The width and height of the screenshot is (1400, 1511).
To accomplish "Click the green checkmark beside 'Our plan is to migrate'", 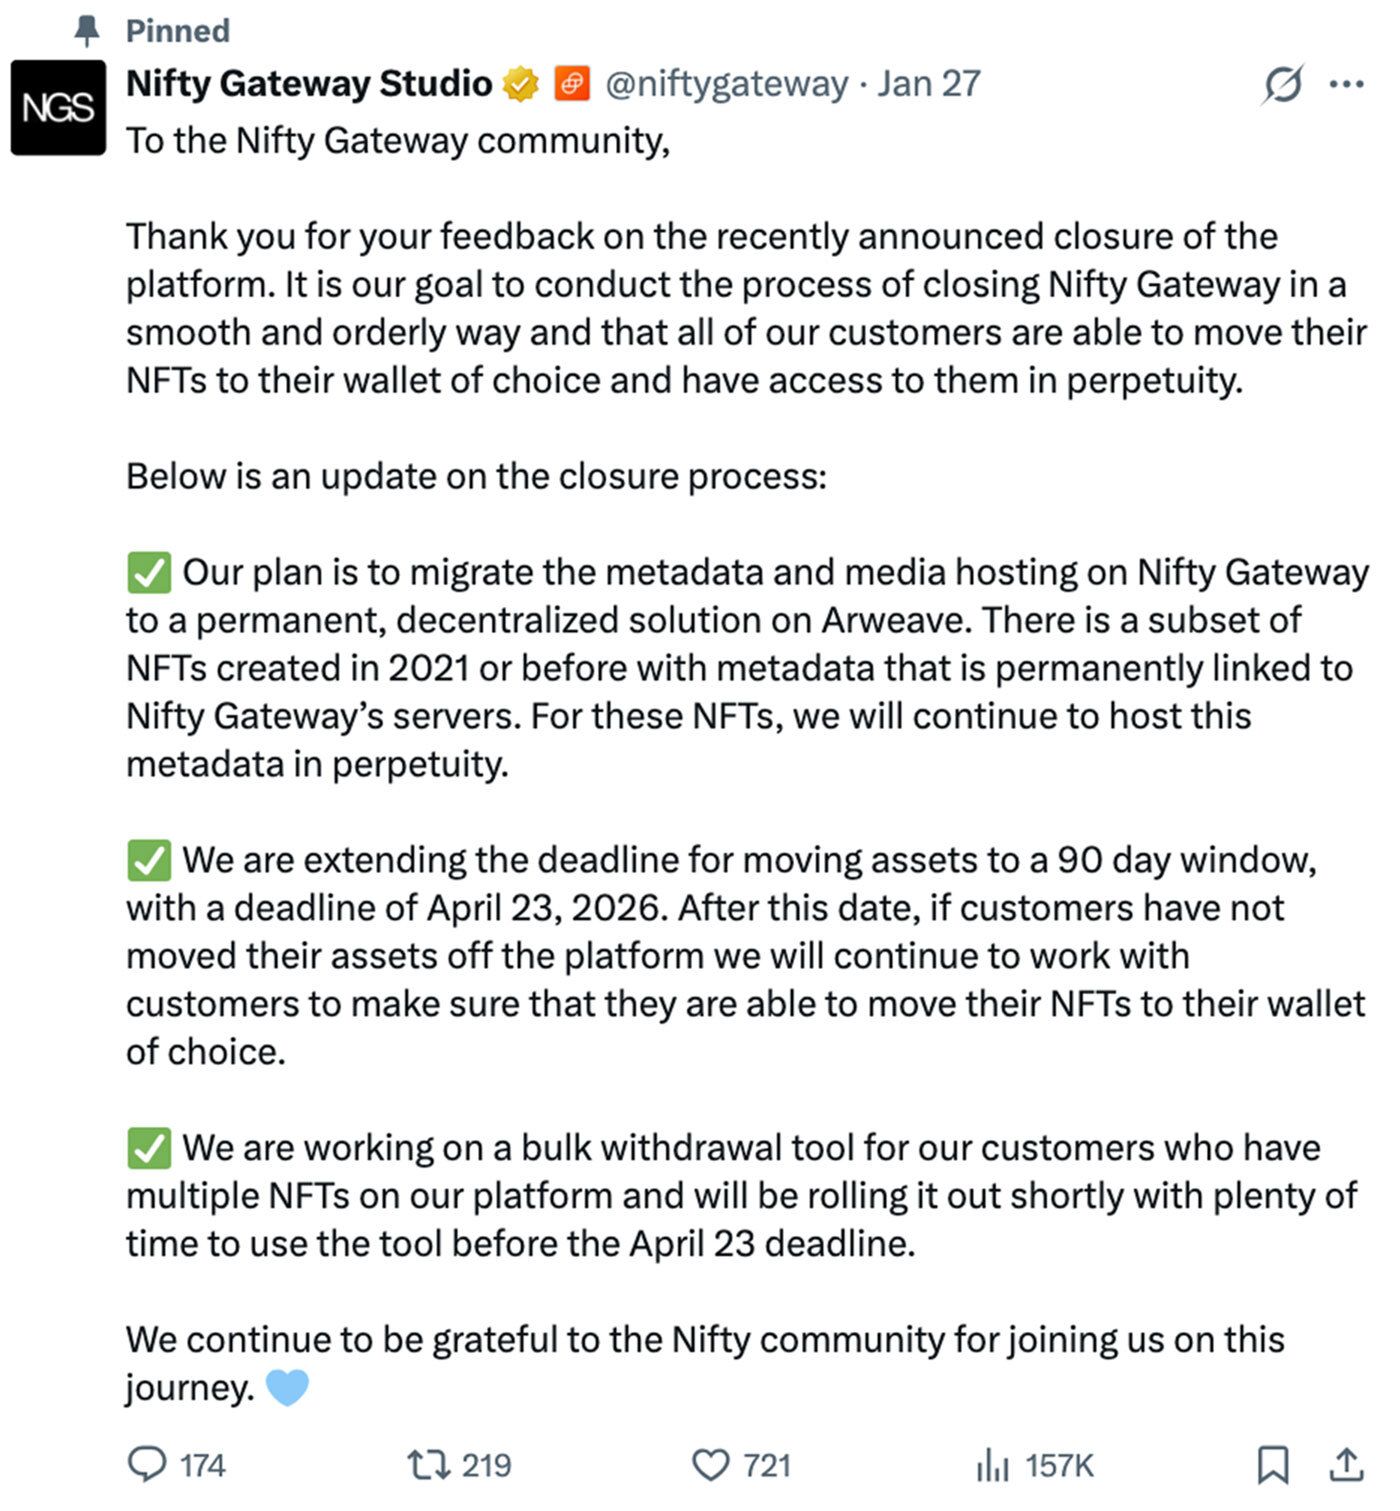I will (x=149, y=573).
